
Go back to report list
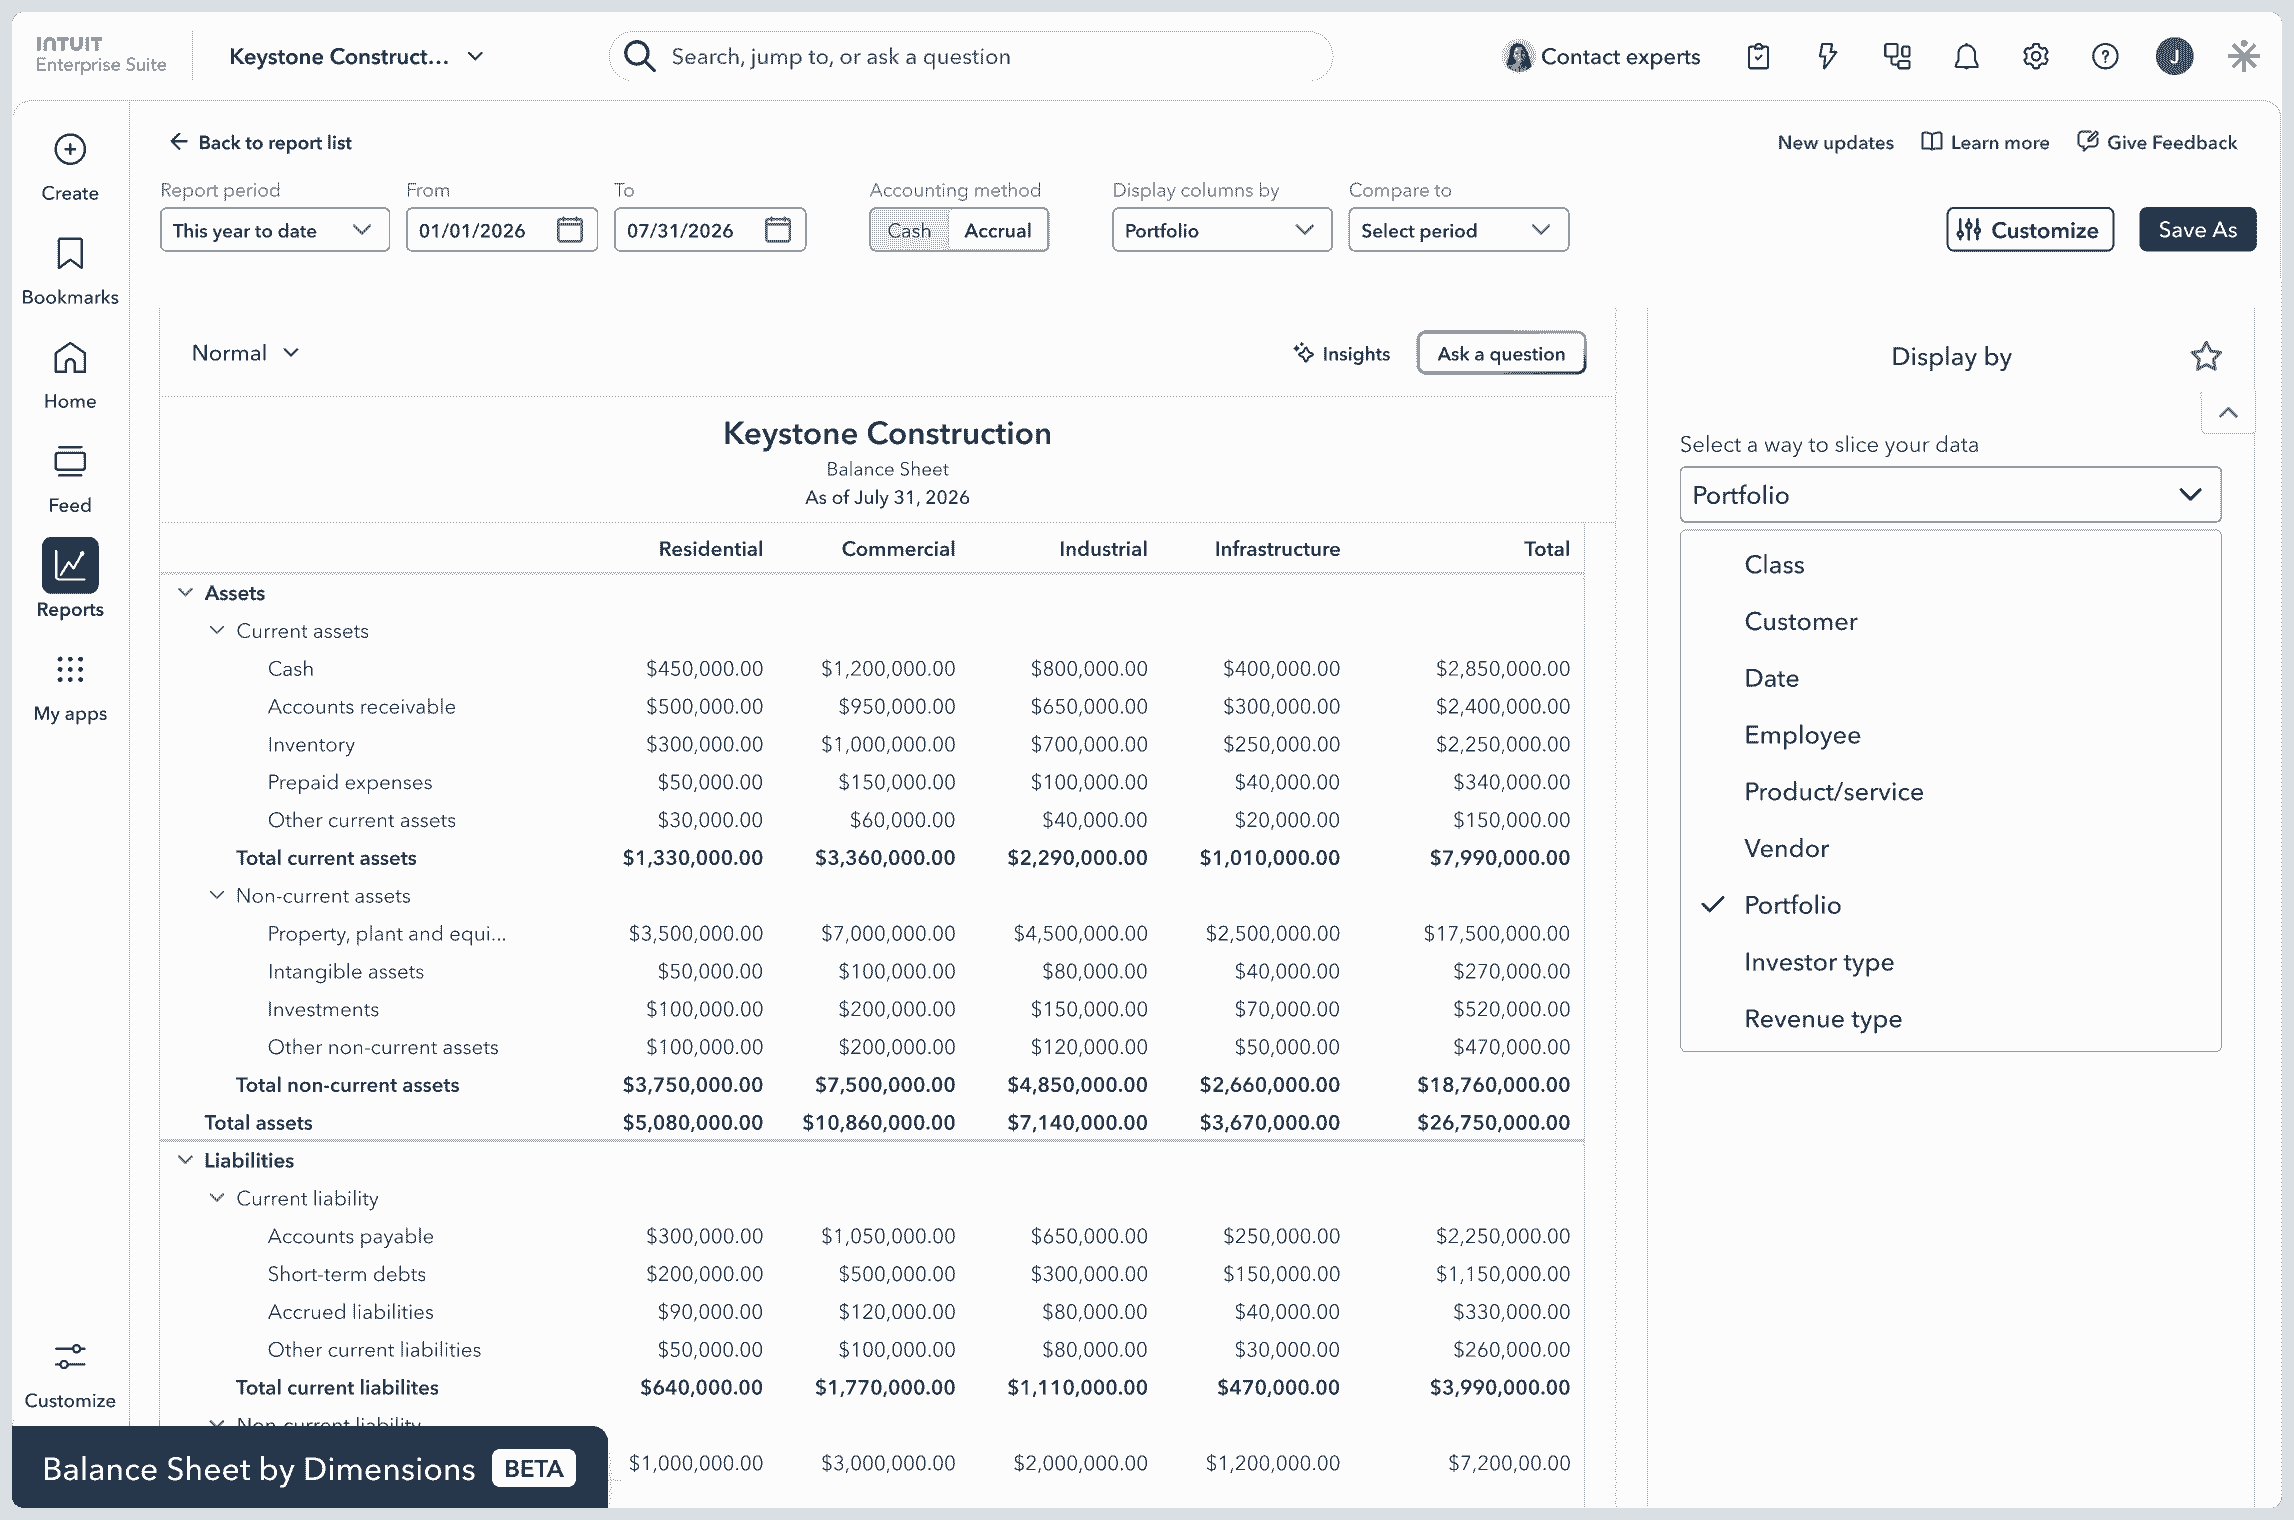pyautogui.click(x=260, y=142)
